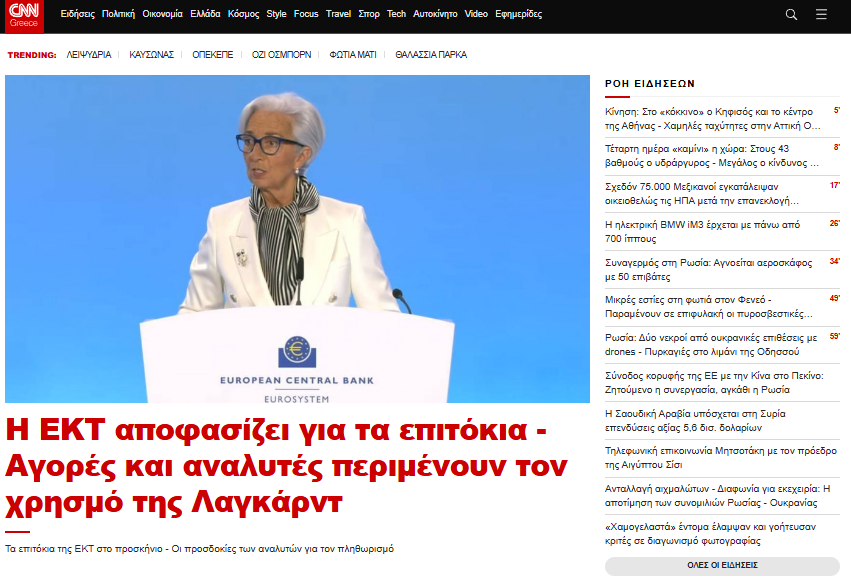851x586 pixels.
Task: Open trending topic ΚΑΥΣΩΝΑΣ
Action: tap(151, 55)
